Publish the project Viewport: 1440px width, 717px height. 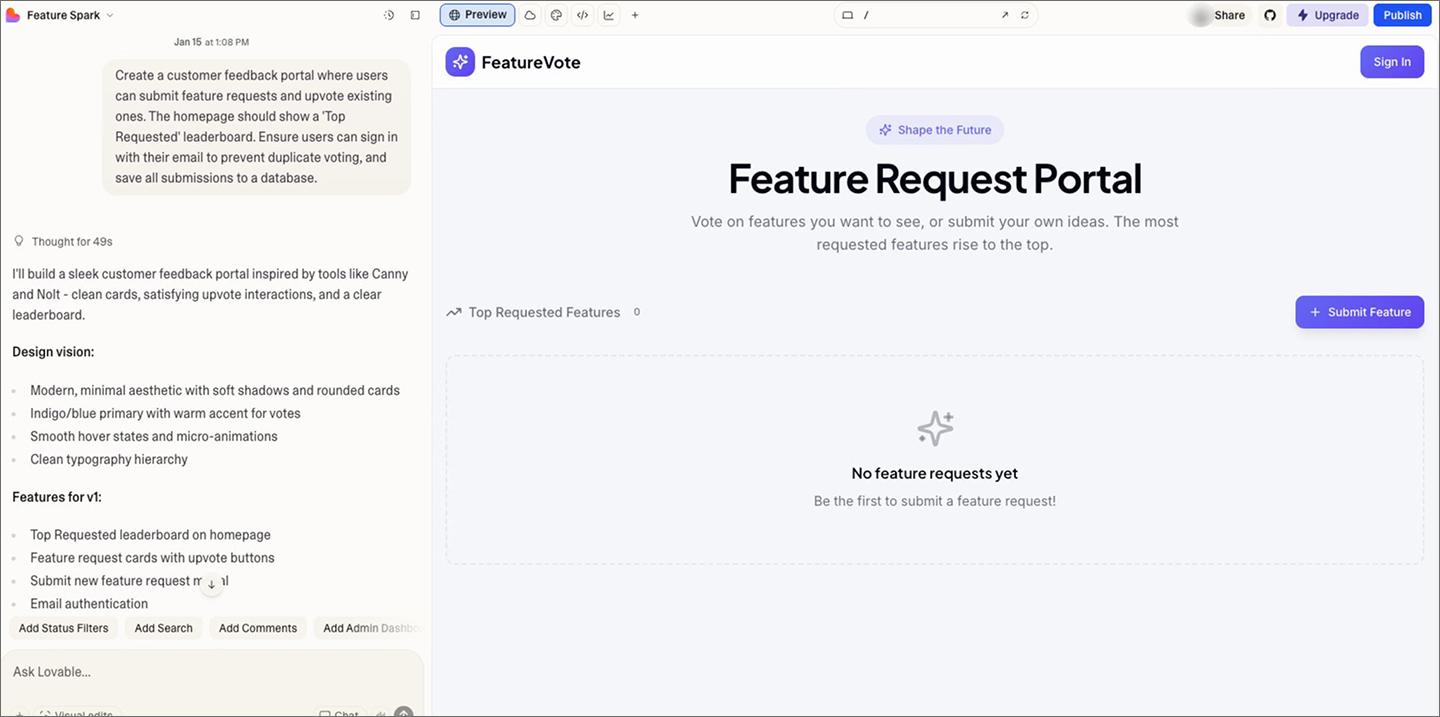pyautogui.click(x=1402, y=14)
